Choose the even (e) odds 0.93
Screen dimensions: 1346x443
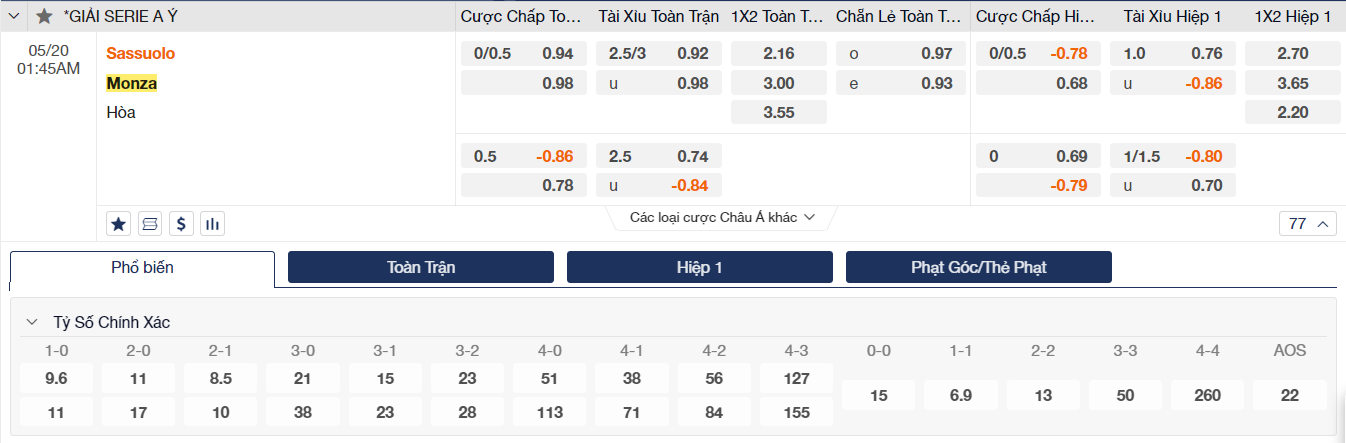901,83
